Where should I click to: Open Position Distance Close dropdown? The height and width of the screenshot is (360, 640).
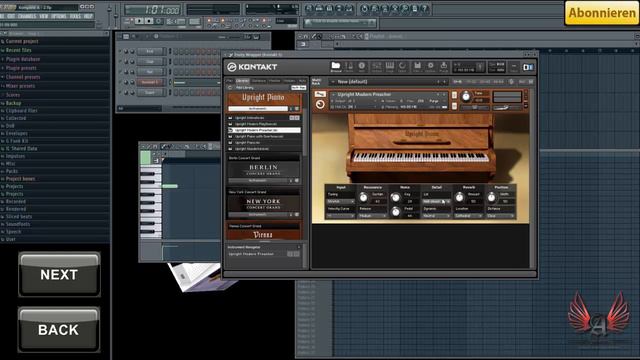pos(500,216)
